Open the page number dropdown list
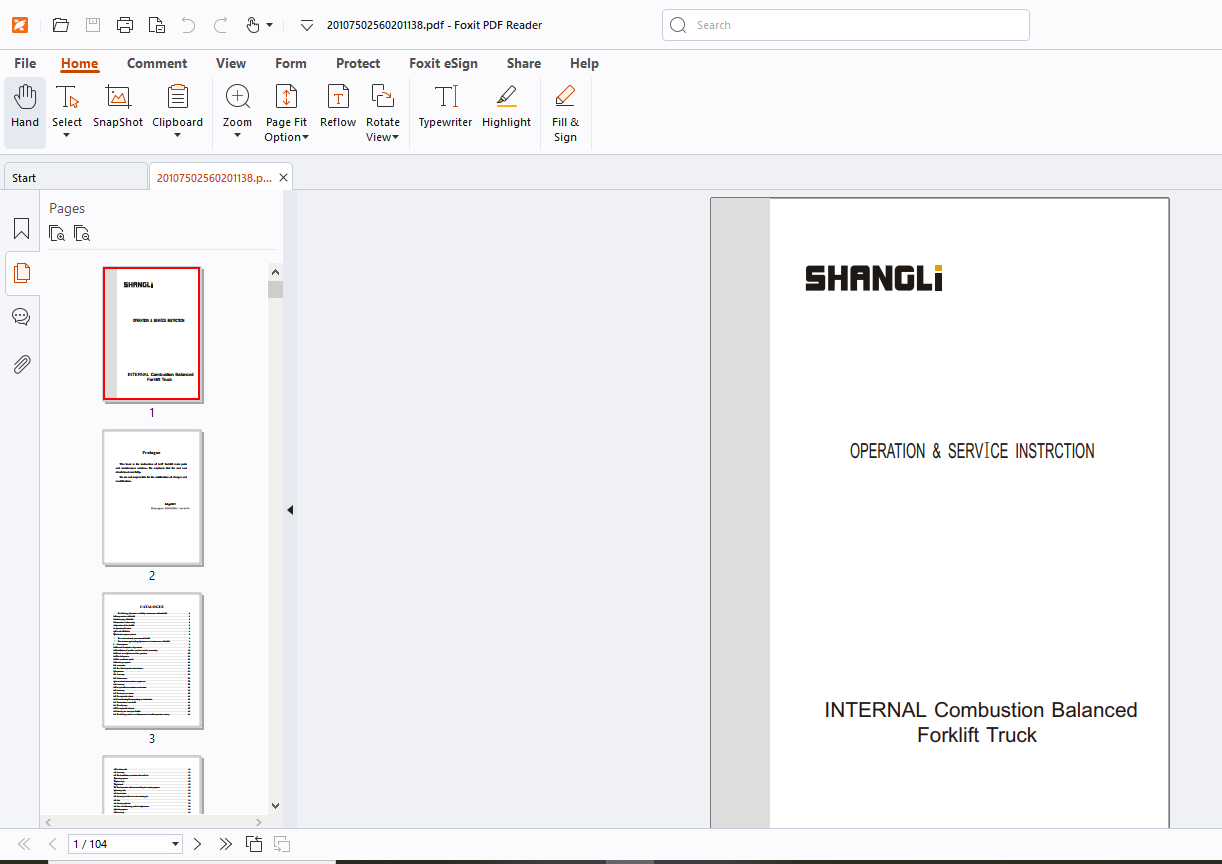 coord(176,845)
